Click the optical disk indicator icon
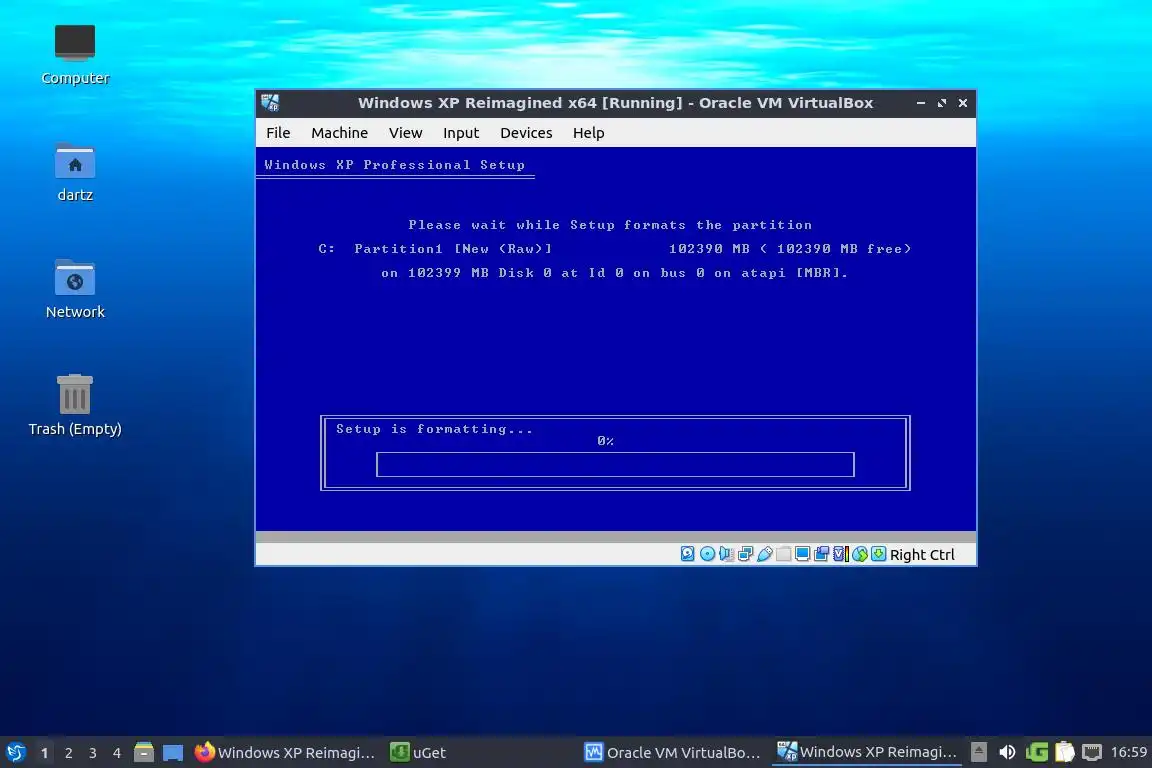The image size is (1152, 768). pos(708,554)
